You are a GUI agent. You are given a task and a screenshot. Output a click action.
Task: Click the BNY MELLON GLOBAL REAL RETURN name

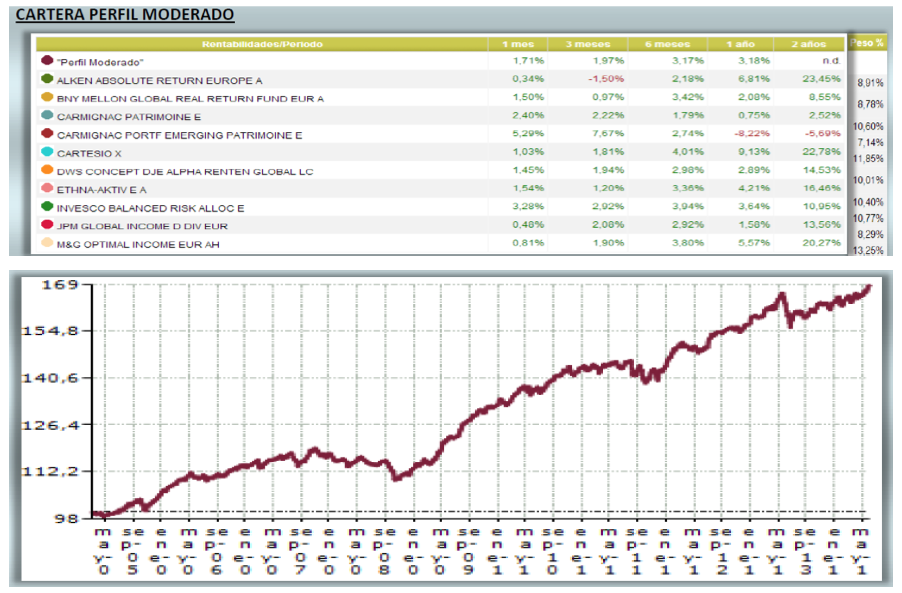[x=190, y=98]
